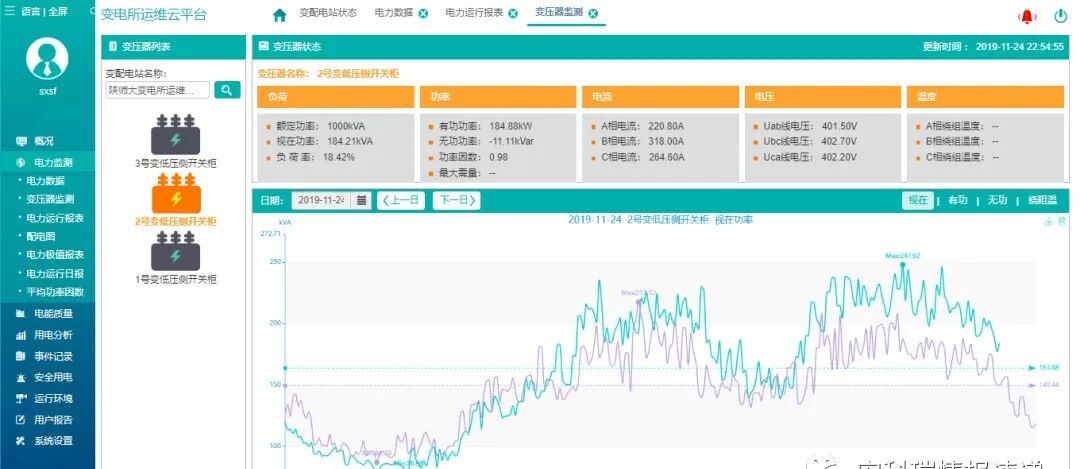Click the 有功功率 184.88kW value

point(510,126)
